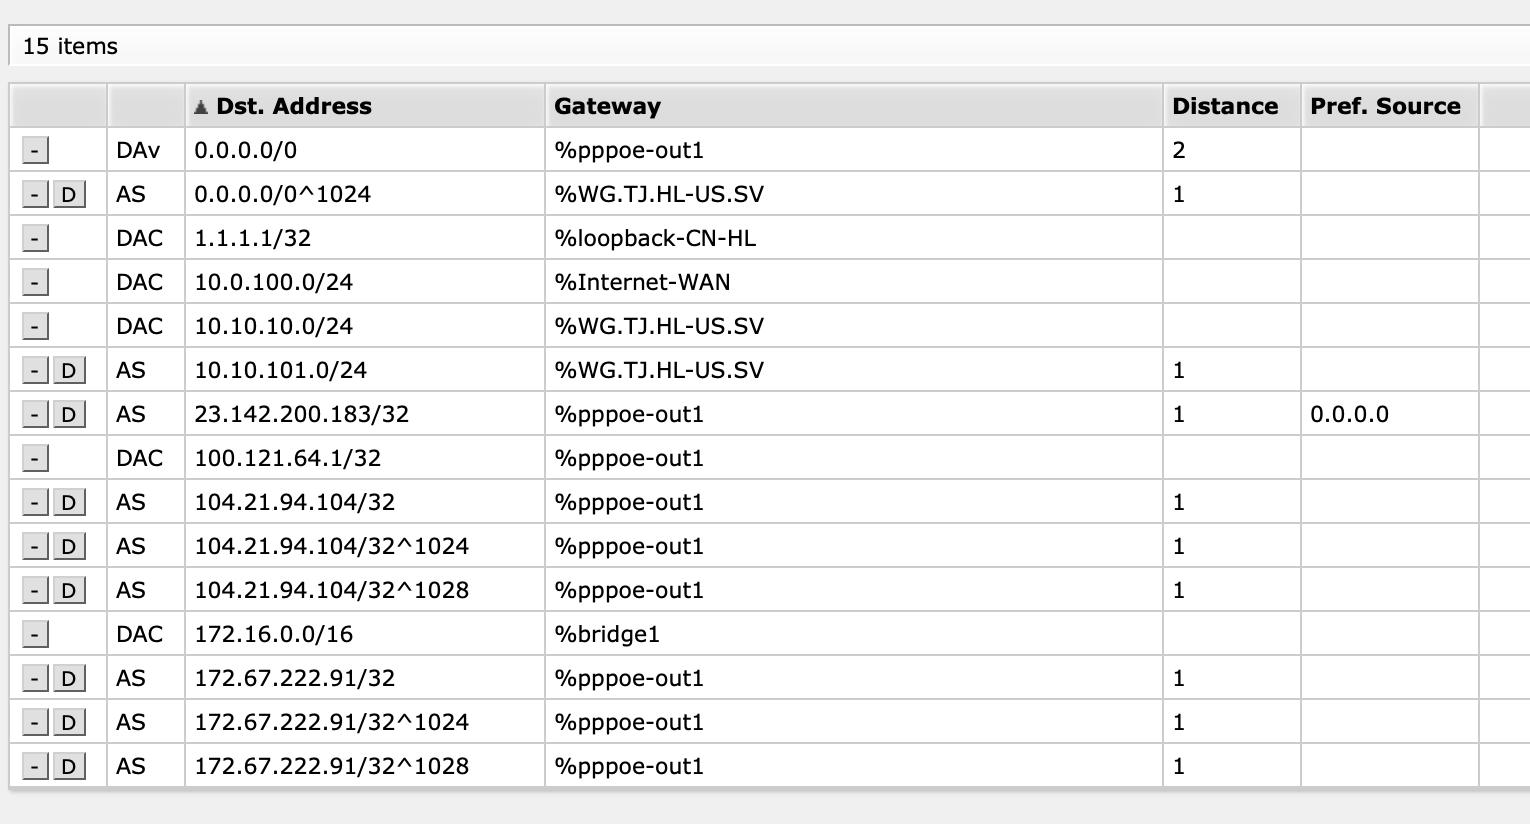Sort routes by the Distance column header
1530x824 pixels.
pos(1224,106)
